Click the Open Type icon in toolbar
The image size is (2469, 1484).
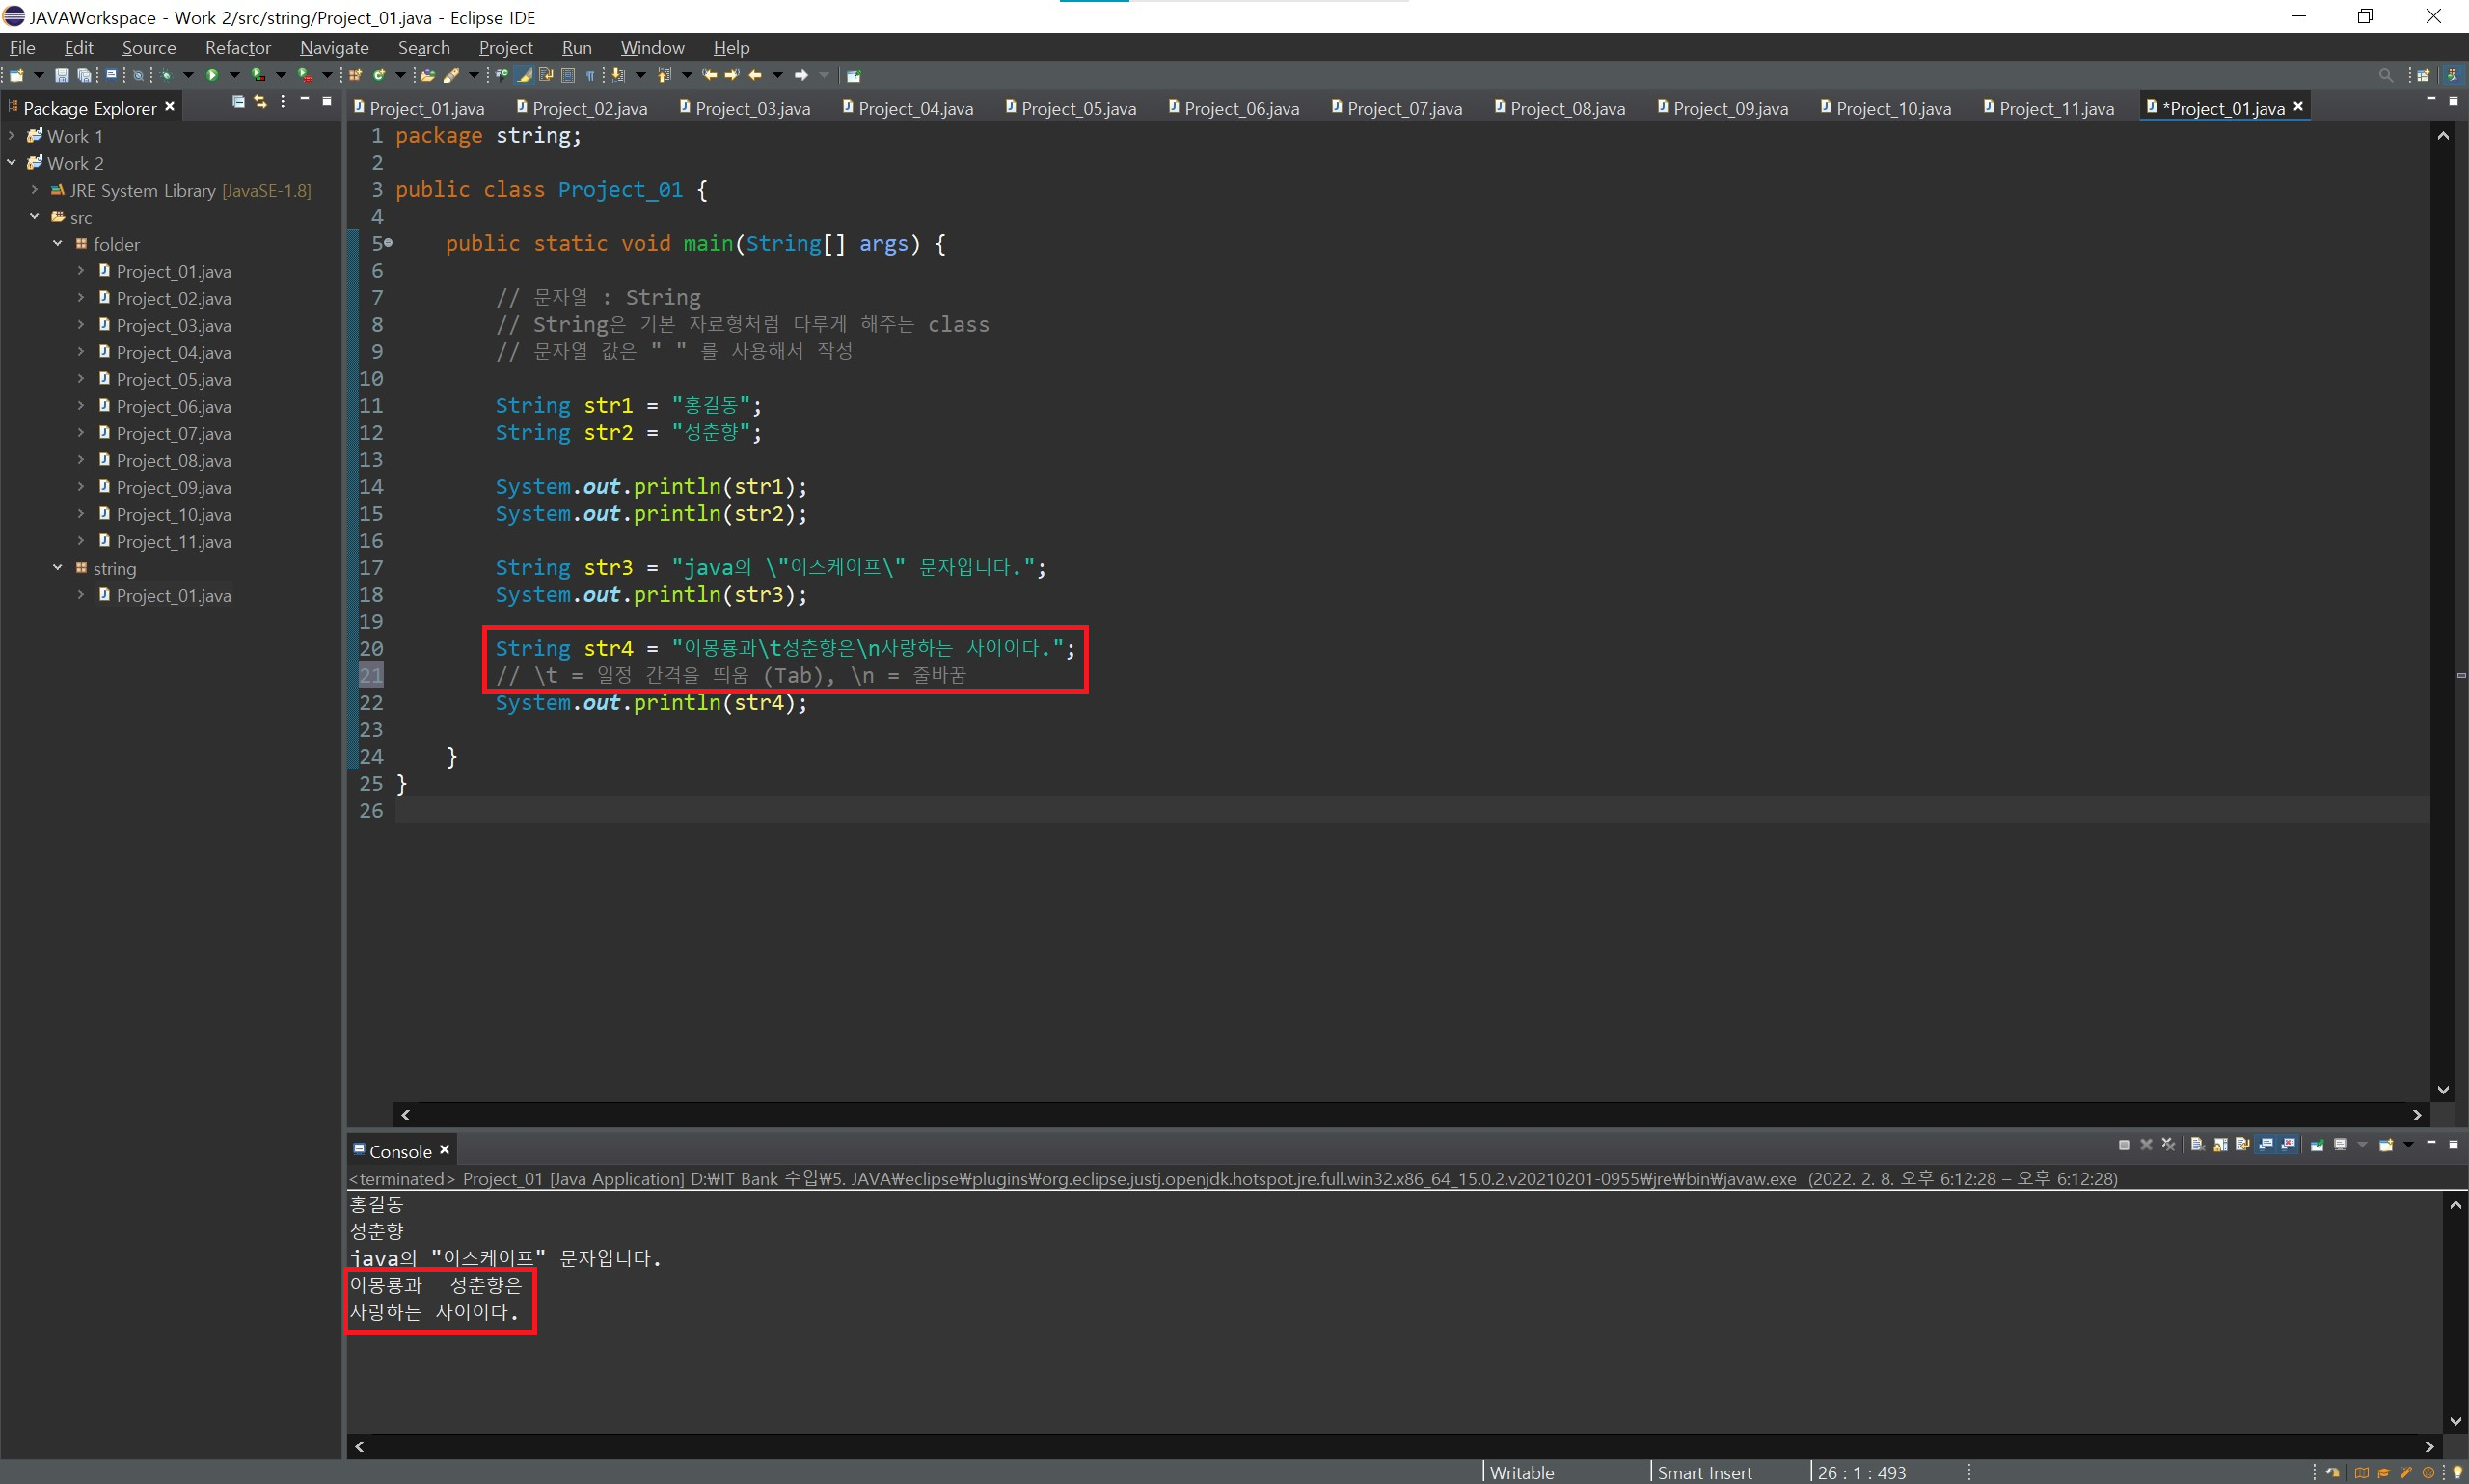click(x=427, y=75)
